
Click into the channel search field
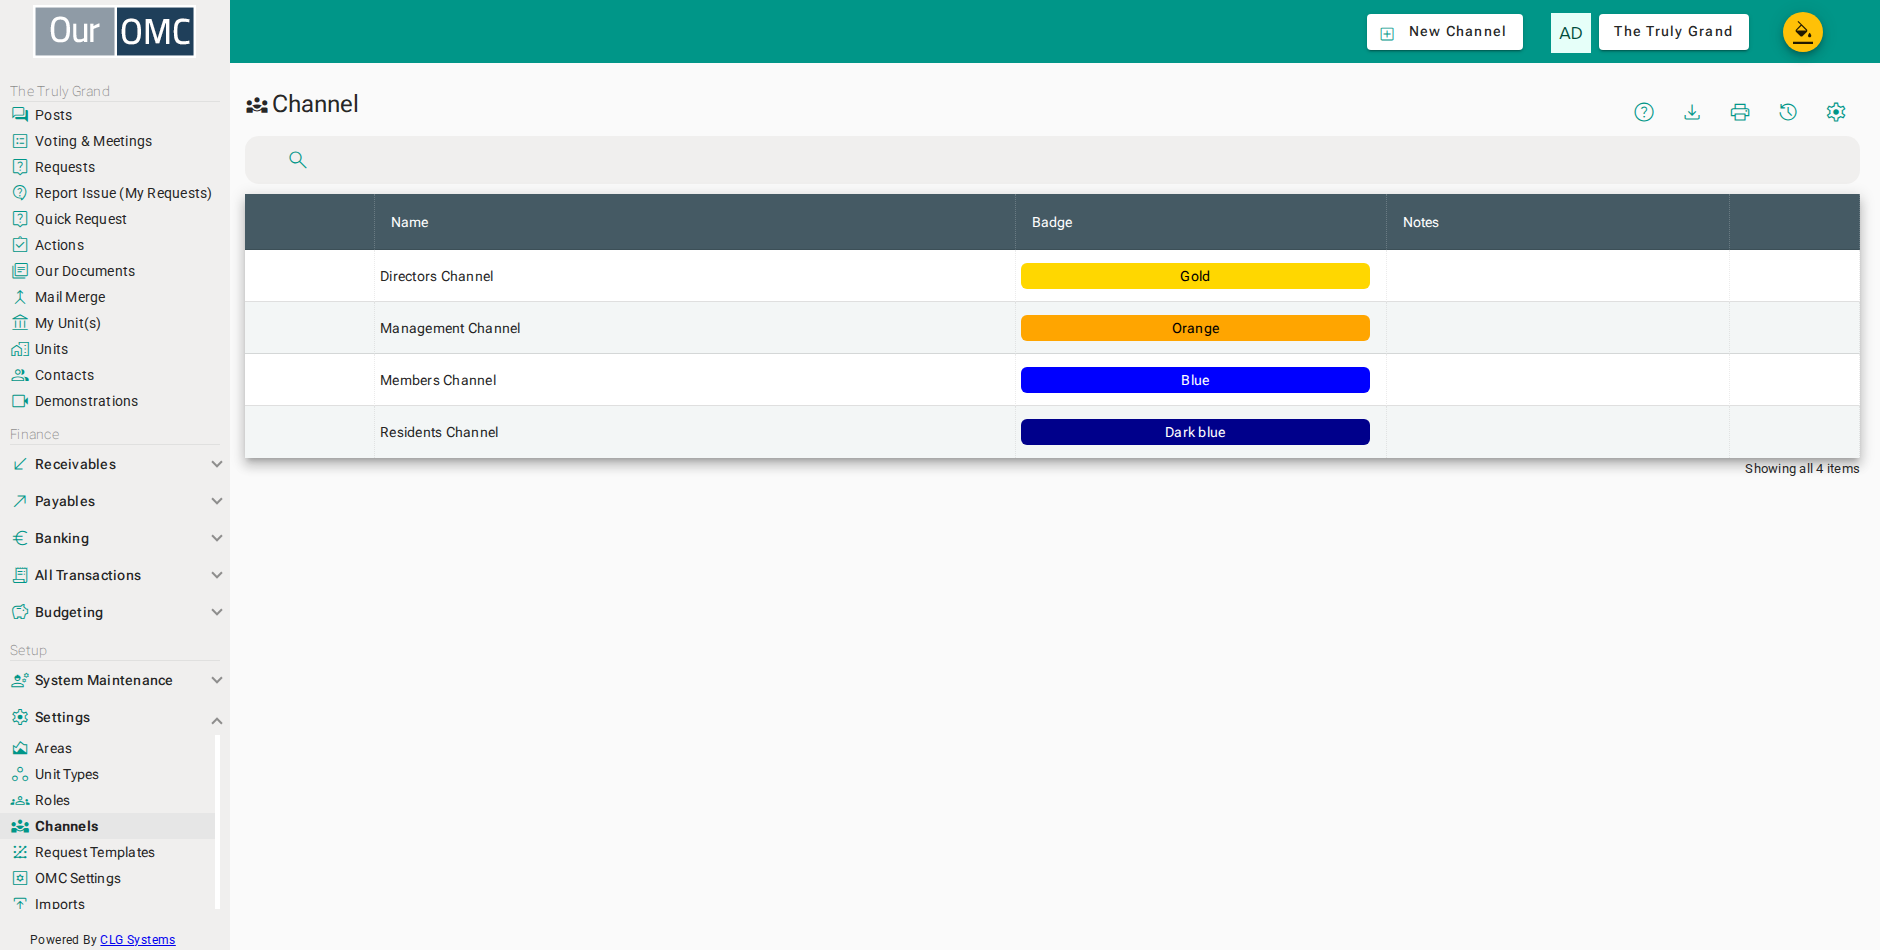(1052, 159)
